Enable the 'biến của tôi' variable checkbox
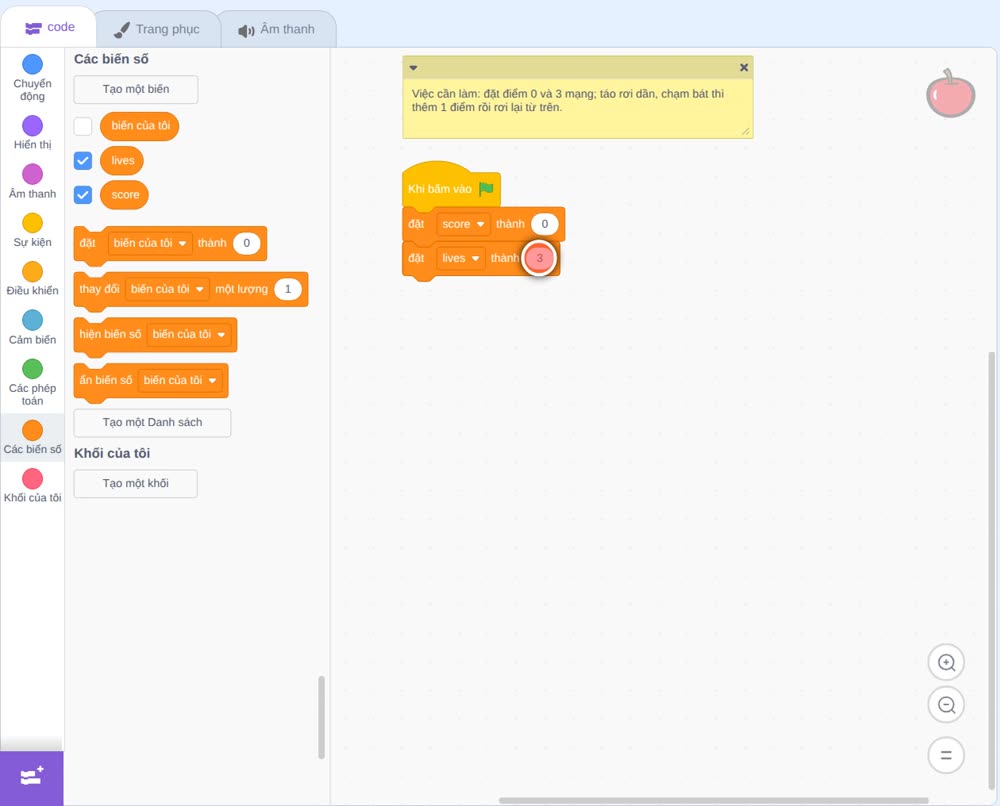Viewport: 1000px width, 806px height. point(83,126)
